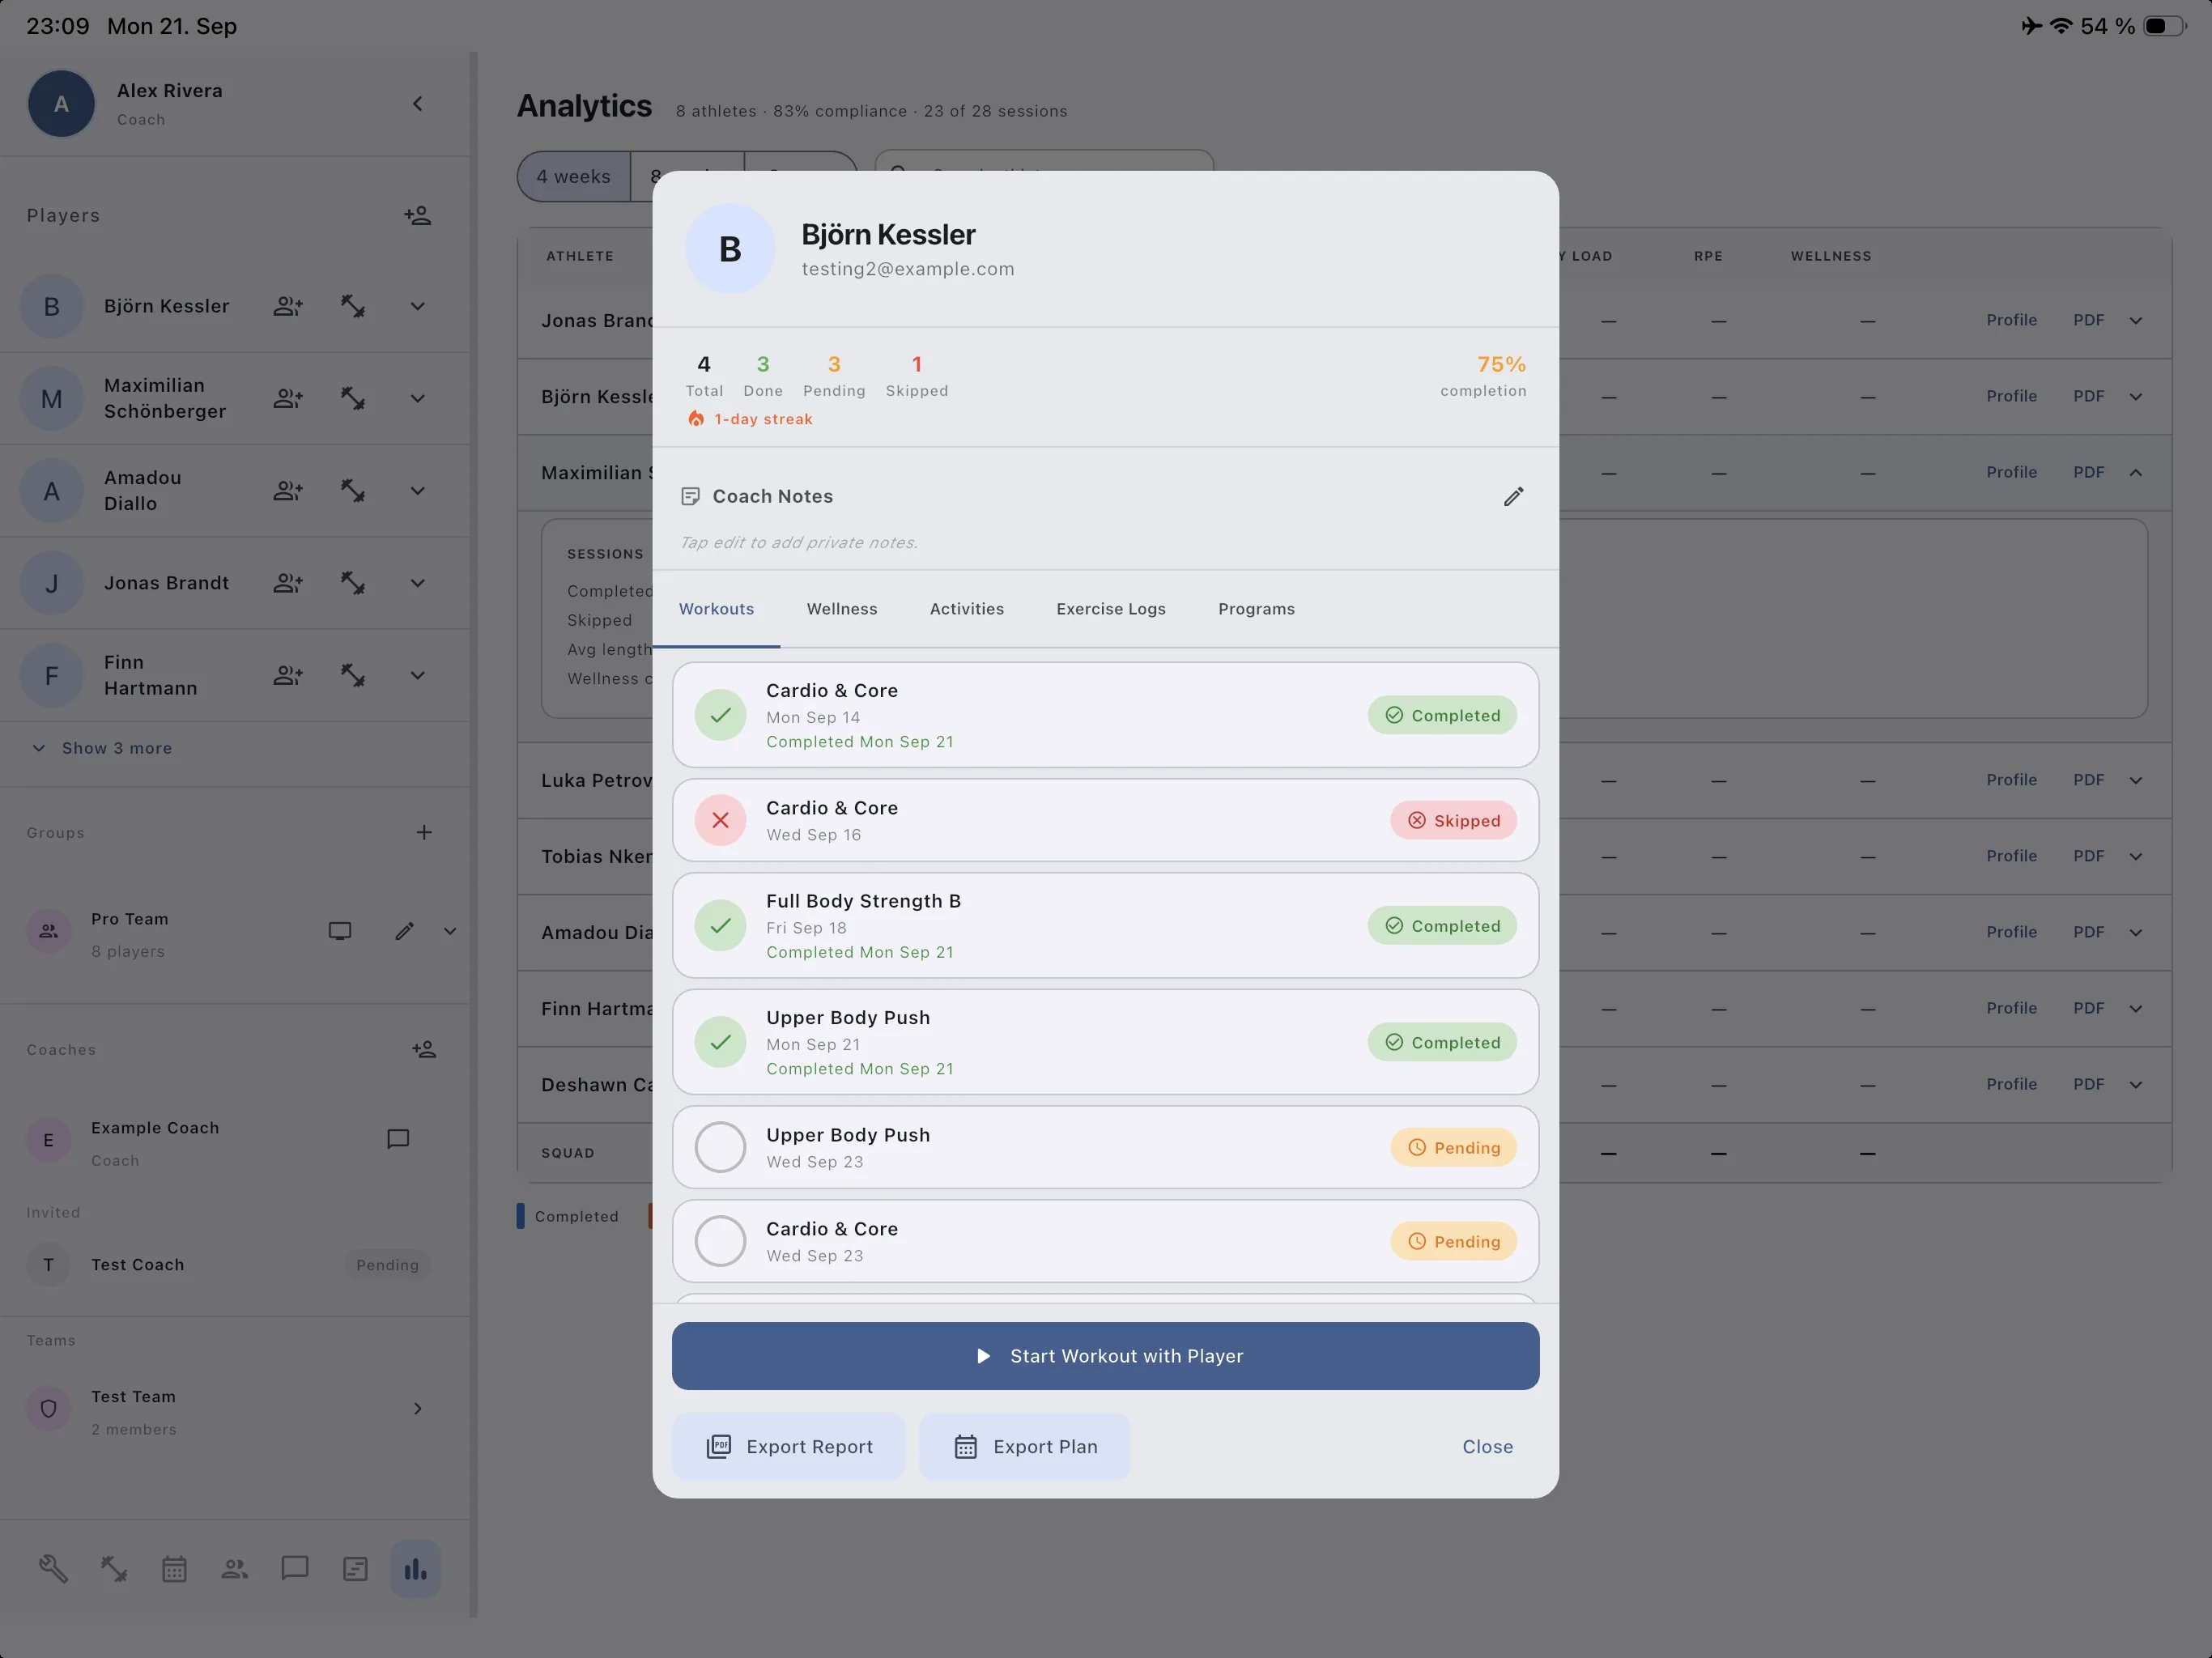The height and width of the screenshot is (1658, 2212).
Task: Start Workout with Player
Action: tap(1105, 1356)
